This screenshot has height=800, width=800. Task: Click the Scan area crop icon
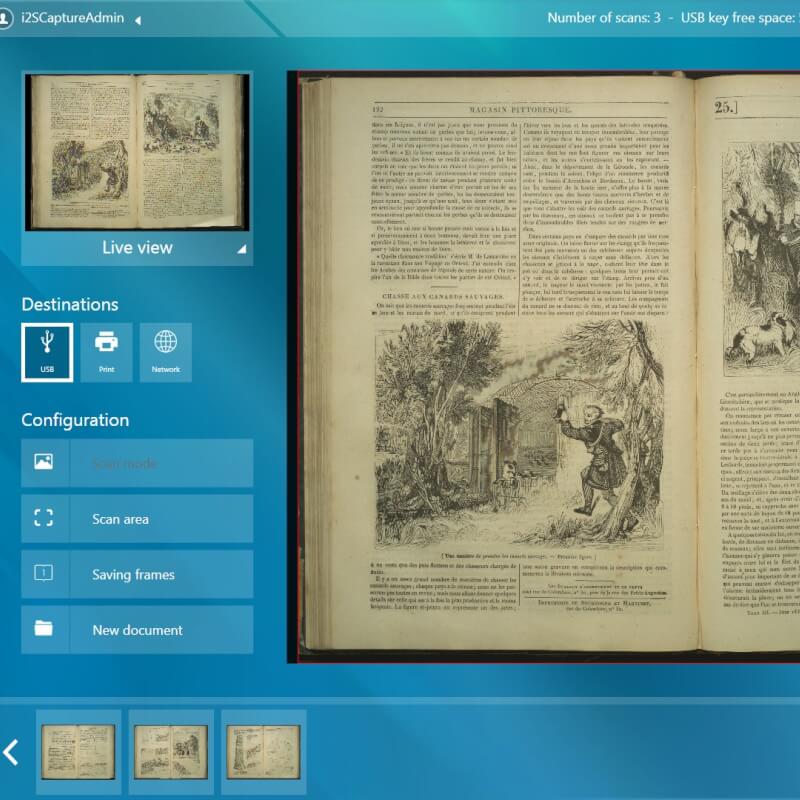point(45,518)
